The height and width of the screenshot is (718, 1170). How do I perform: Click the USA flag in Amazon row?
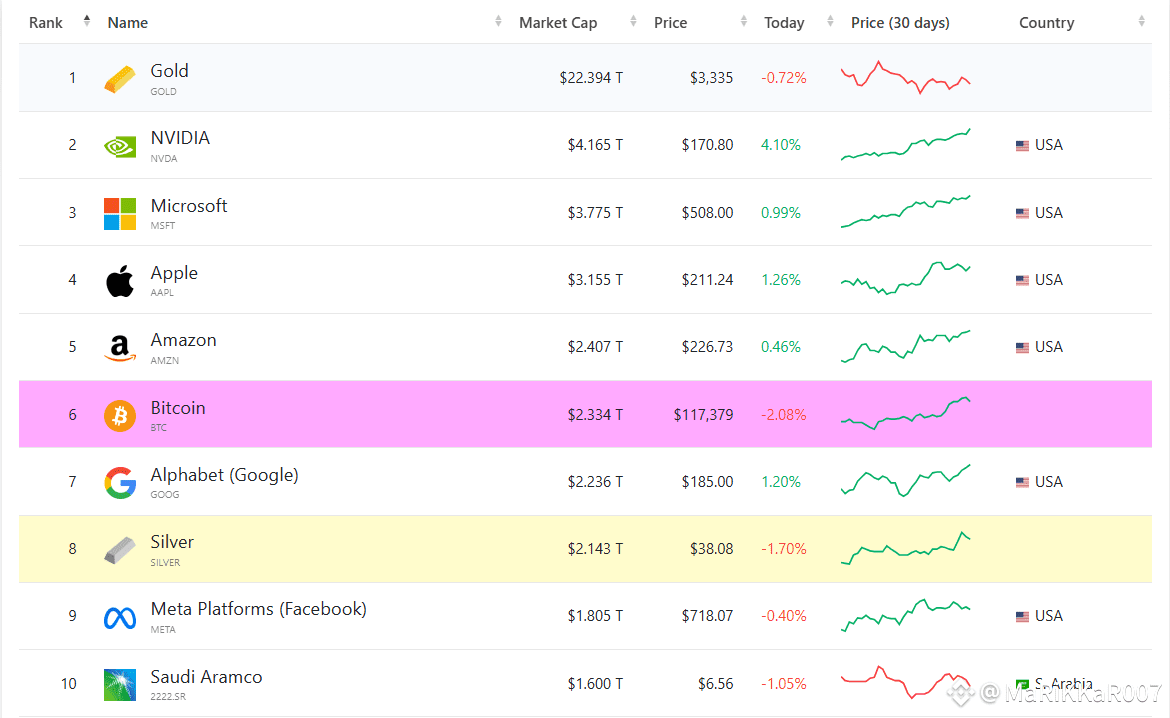(x=1022, y=347)
